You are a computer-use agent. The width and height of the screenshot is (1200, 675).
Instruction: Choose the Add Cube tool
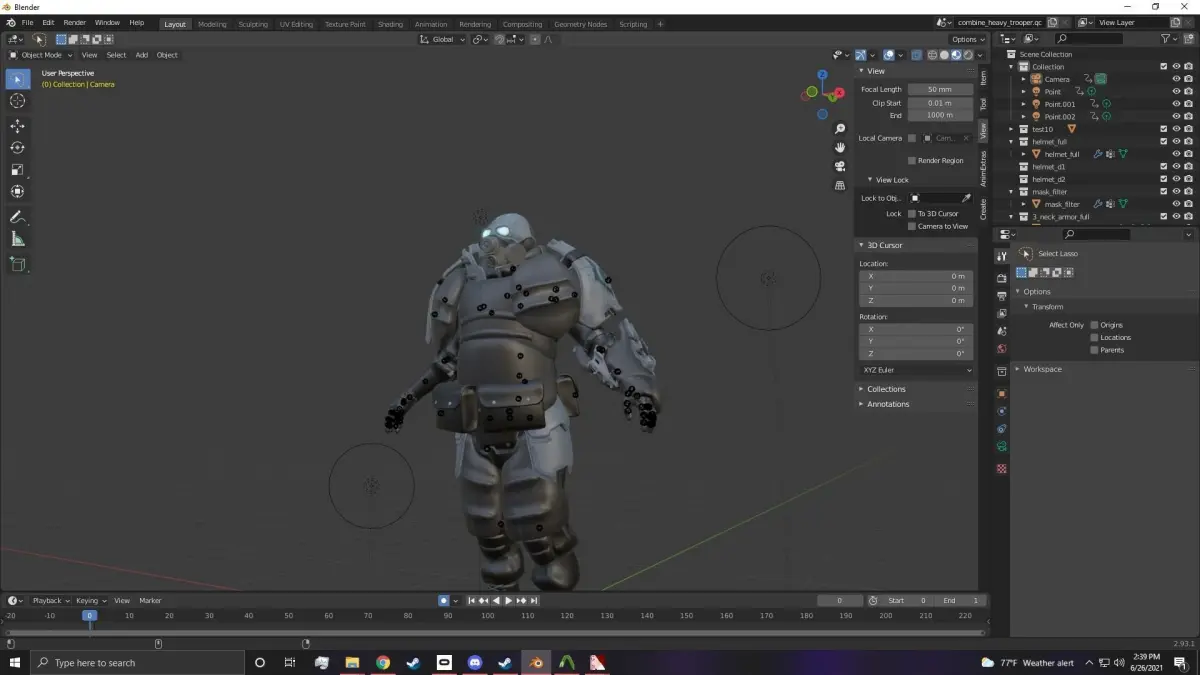[x=17, y=264]
